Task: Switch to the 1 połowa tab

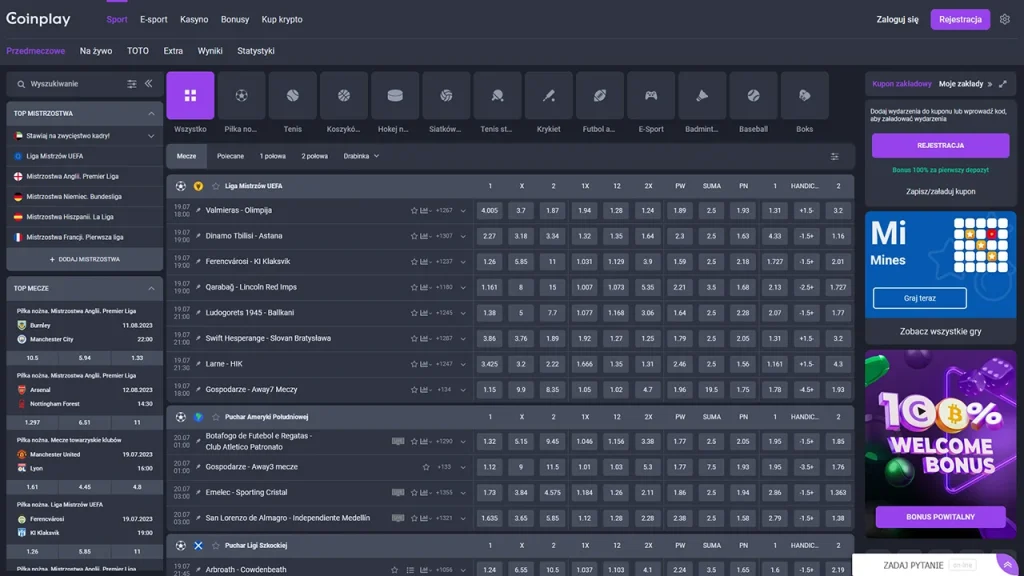Action: point(272,156)
